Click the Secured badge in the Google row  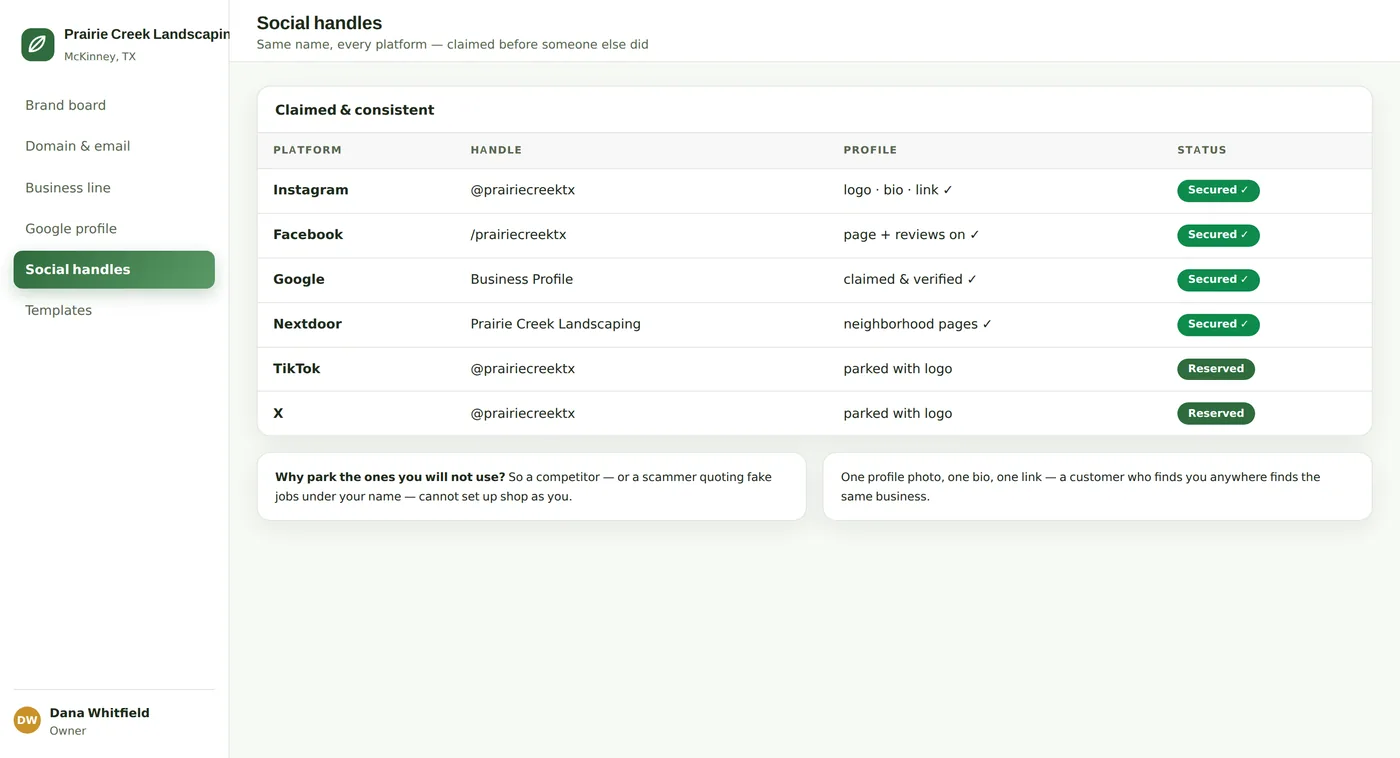tap(1218, 280)
